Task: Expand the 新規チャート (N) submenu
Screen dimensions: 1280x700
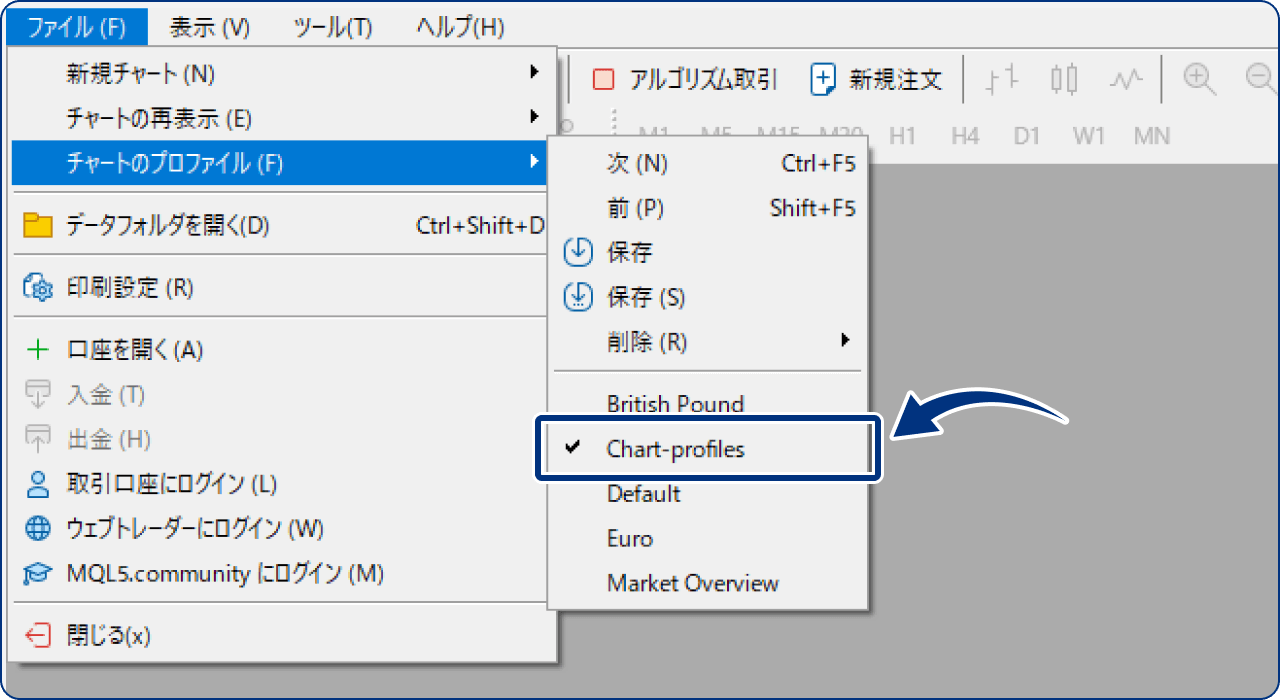Action: (x=281, y=73)
